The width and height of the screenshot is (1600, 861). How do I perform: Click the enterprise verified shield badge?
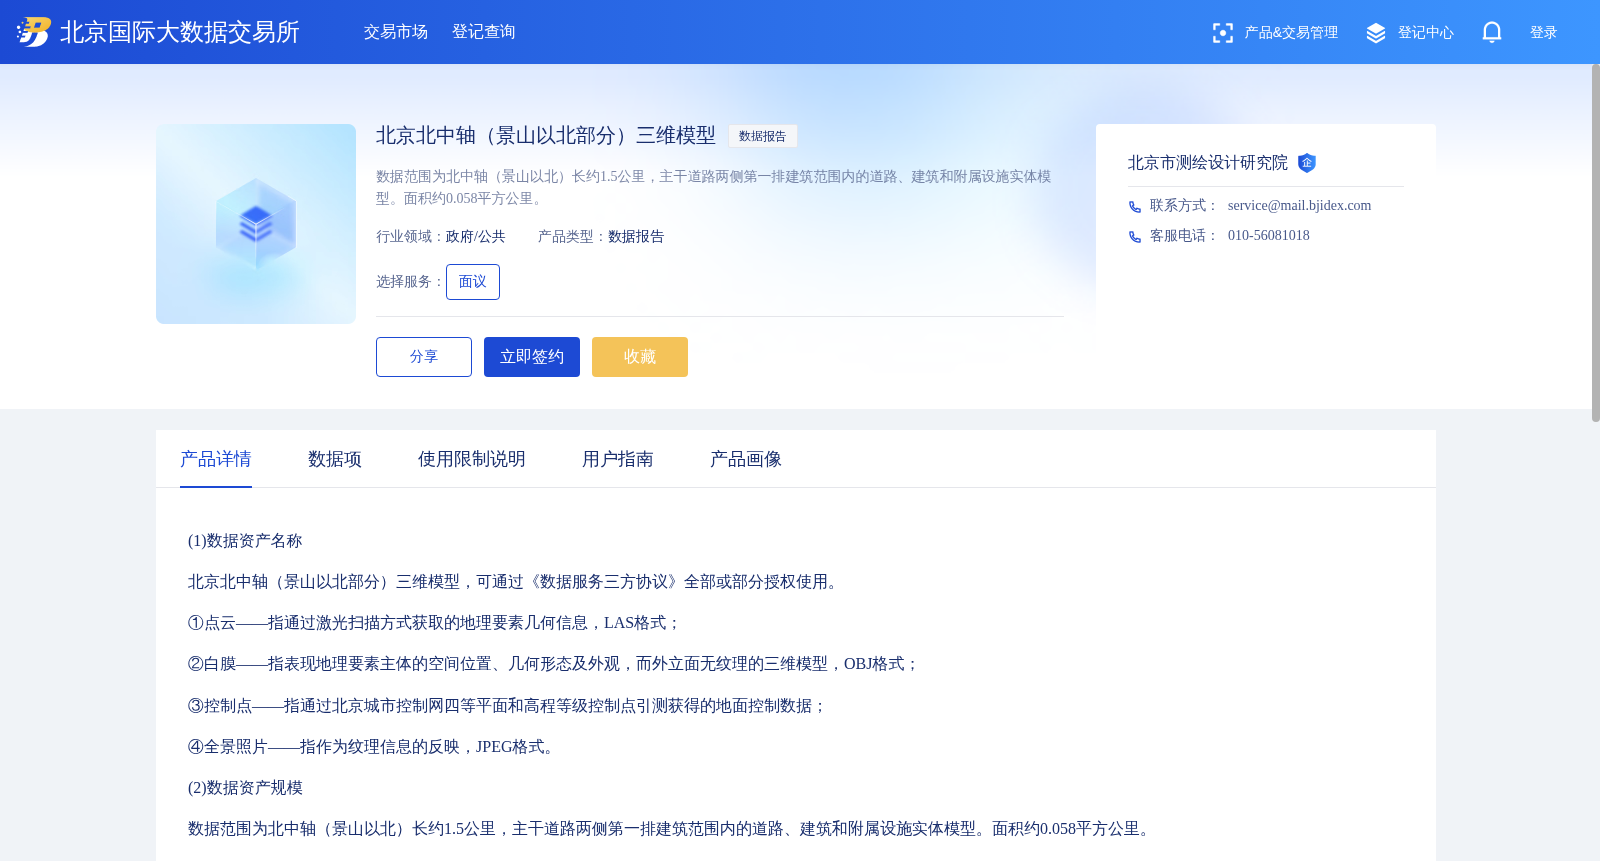pos(1306,163)
